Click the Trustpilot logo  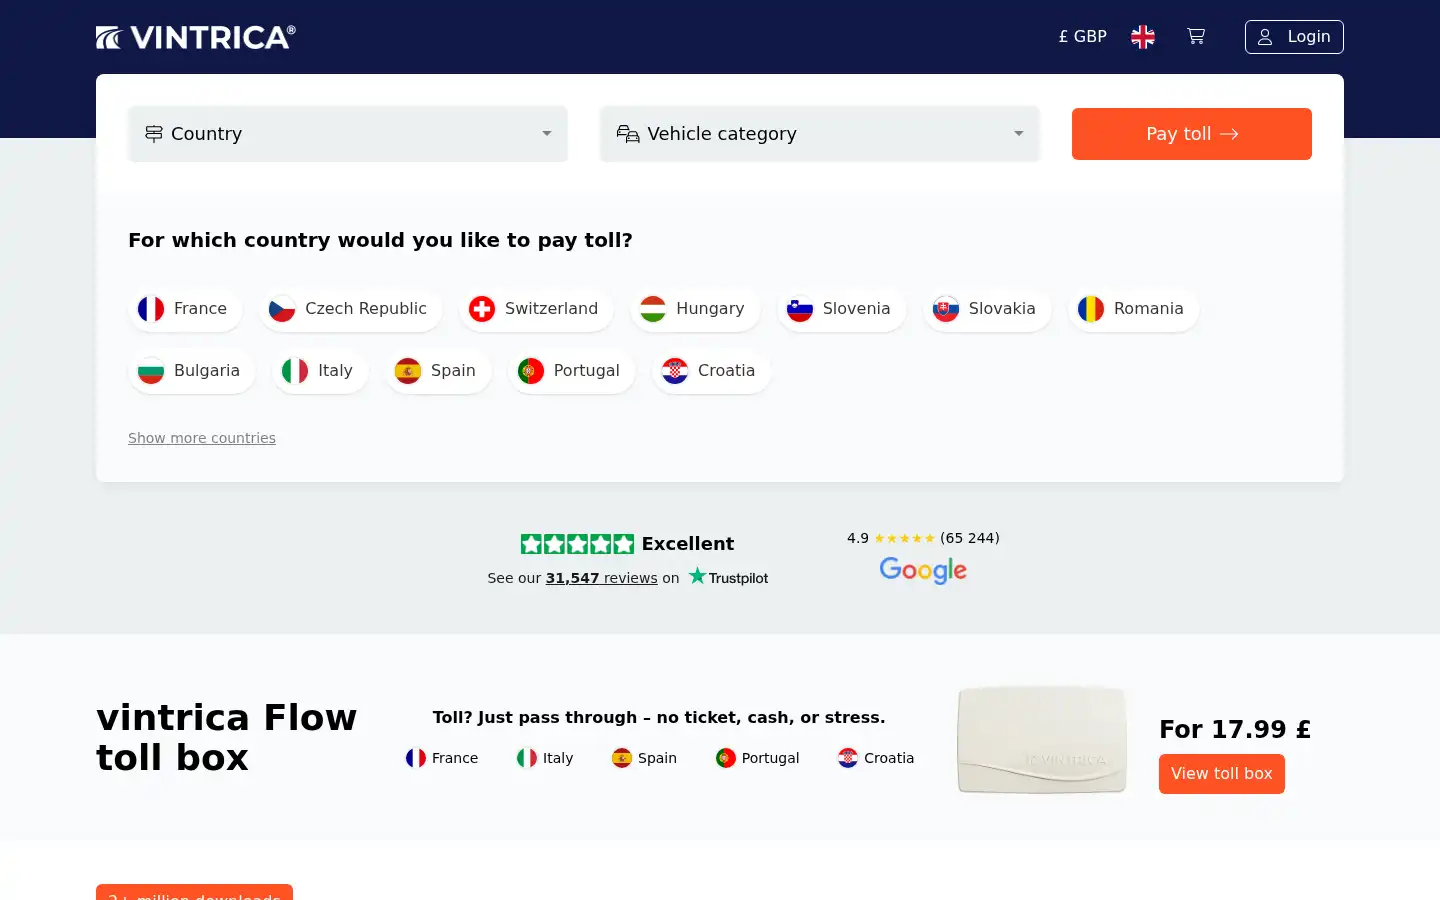(728, 577)
